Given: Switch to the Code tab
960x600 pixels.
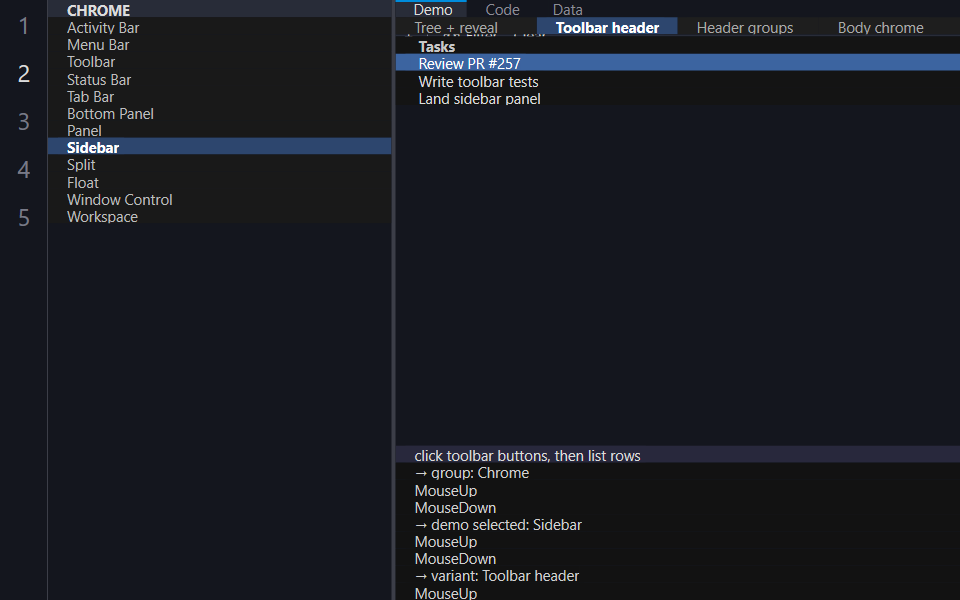Looking at the screenshot, I should click(502, 9).
